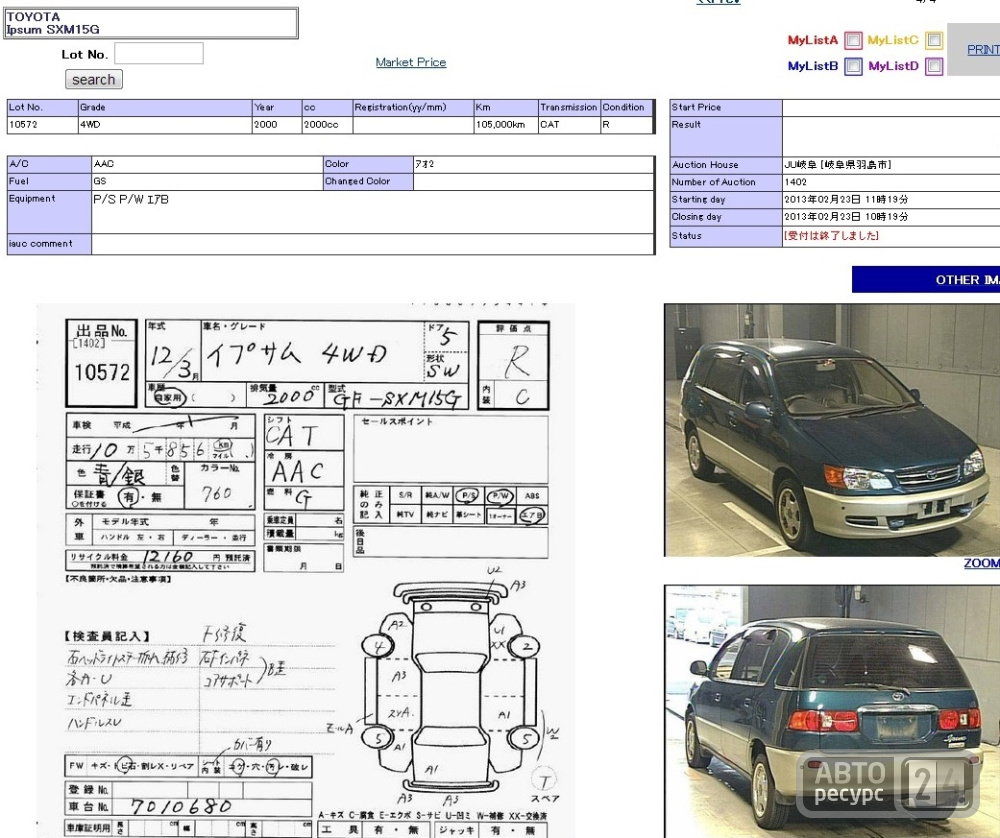Open the front view car photo
The width and height of the screenshot is (1000, 838).
[x=832, y=430]
